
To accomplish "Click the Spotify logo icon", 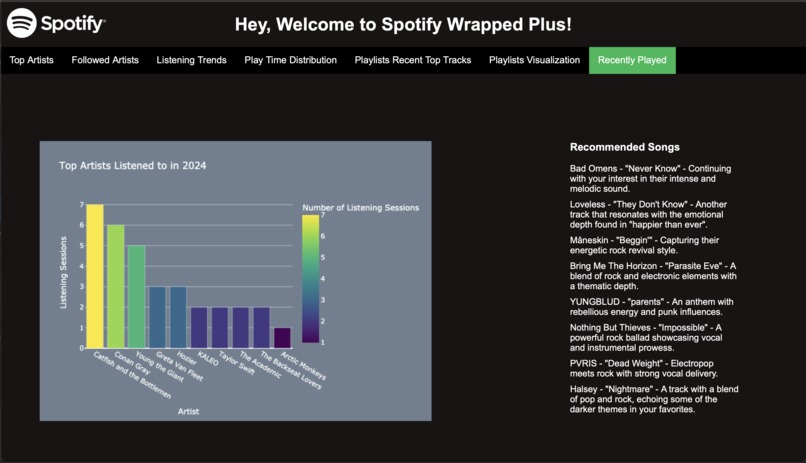I will [x=22, y=23].
